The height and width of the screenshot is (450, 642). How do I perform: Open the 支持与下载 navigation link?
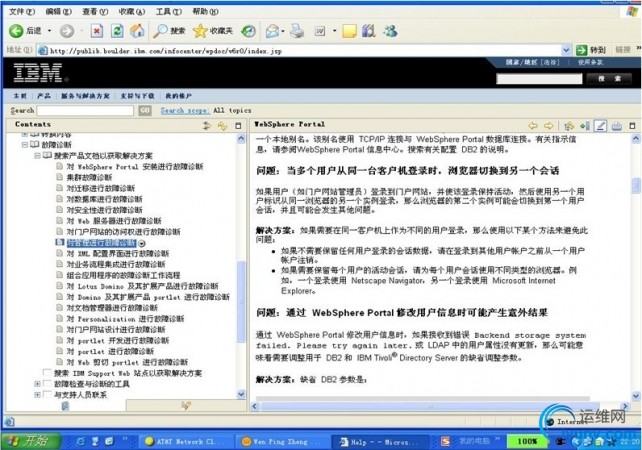pos(138,96)
